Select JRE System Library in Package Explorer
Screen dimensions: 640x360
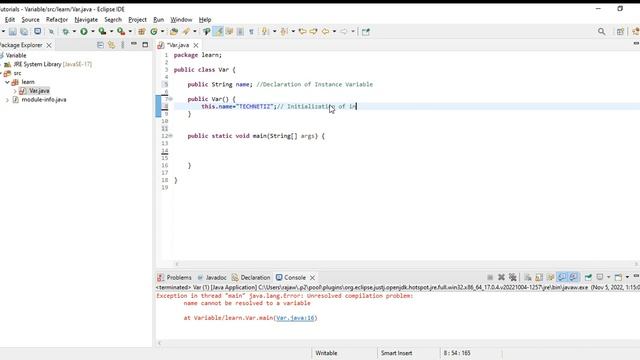48,64
